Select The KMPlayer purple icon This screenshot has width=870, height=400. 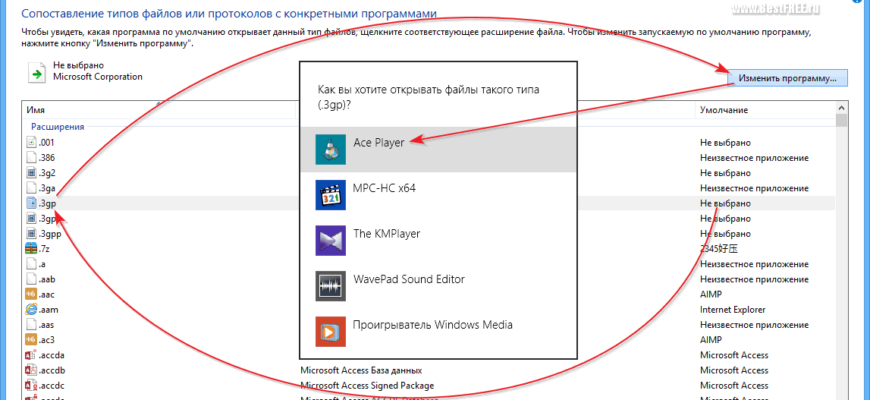[x=331, y=240]
